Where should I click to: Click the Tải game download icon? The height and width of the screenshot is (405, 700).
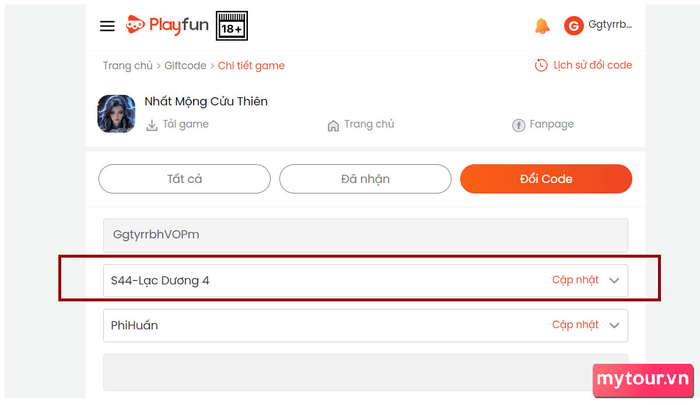(x=152, y=125)
